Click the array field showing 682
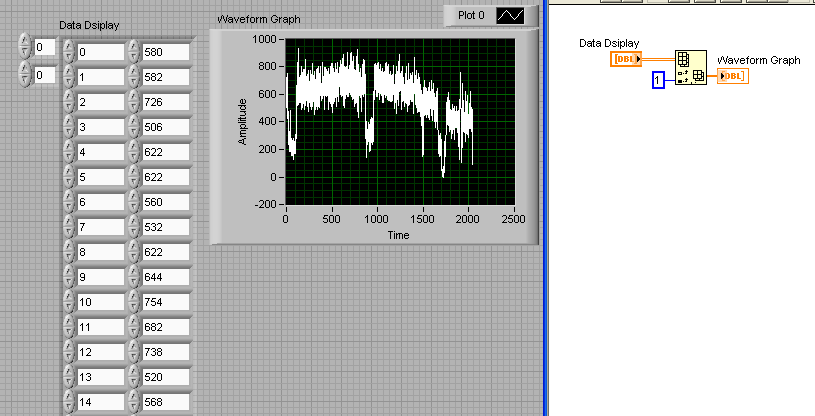815x416 pixels. 166,327
